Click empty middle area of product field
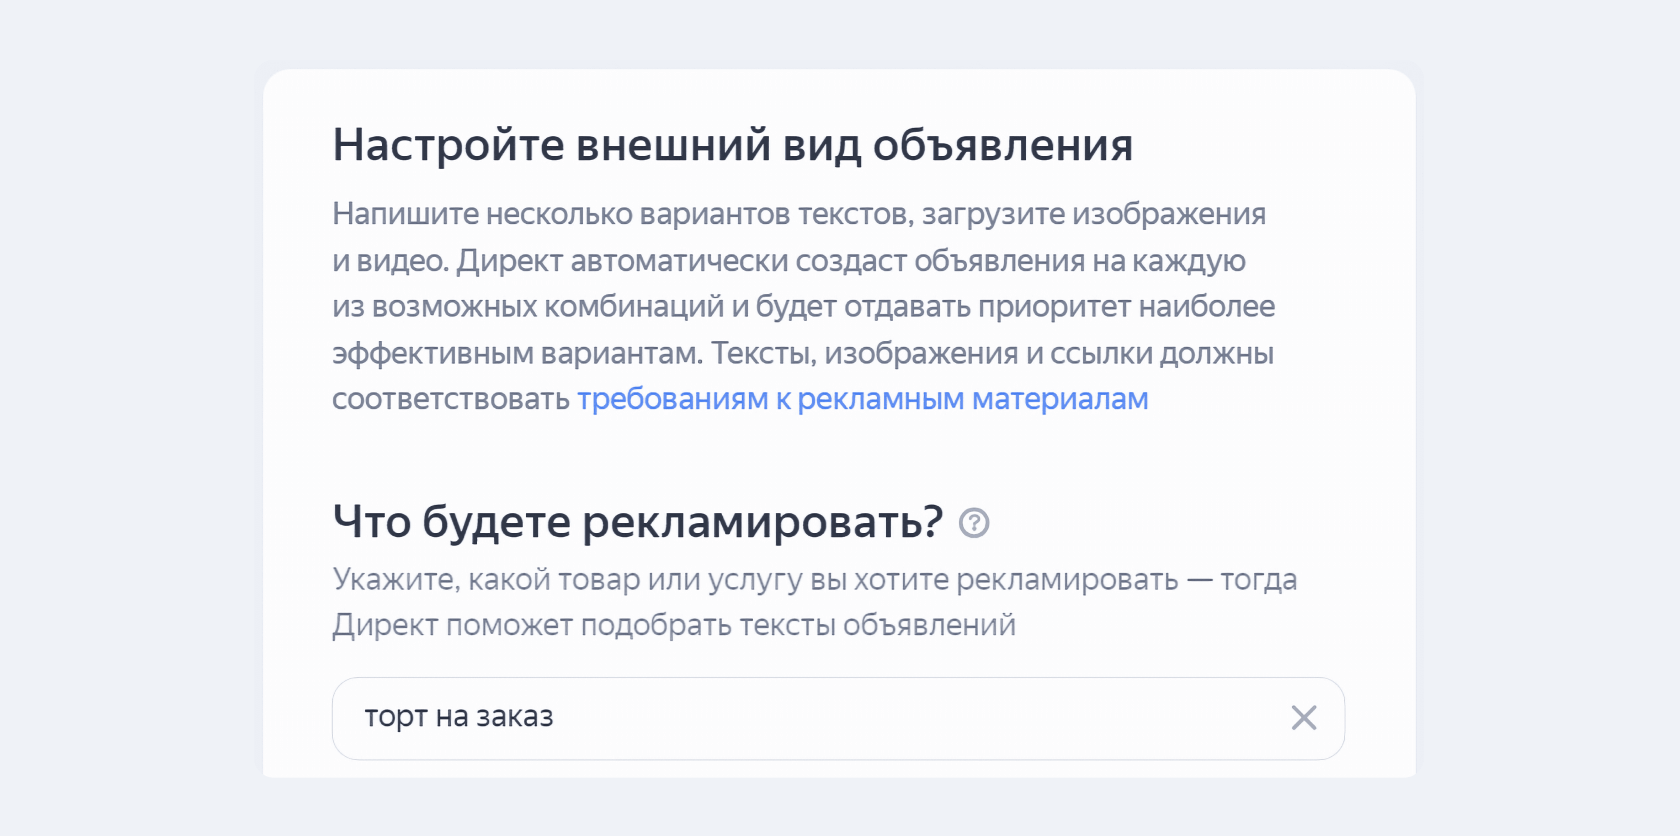The width and height of the screenshot is (1680, 836). coord(900,718)
